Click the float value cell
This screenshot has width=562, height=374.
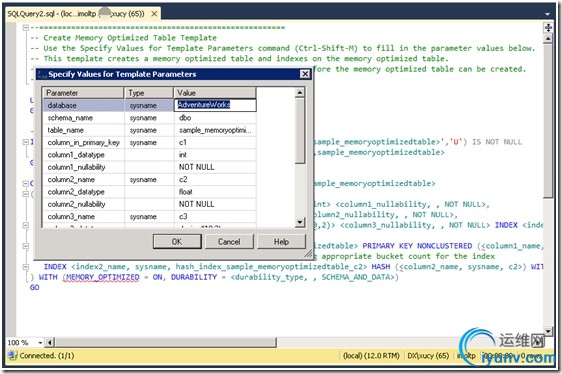coord(215,192)
